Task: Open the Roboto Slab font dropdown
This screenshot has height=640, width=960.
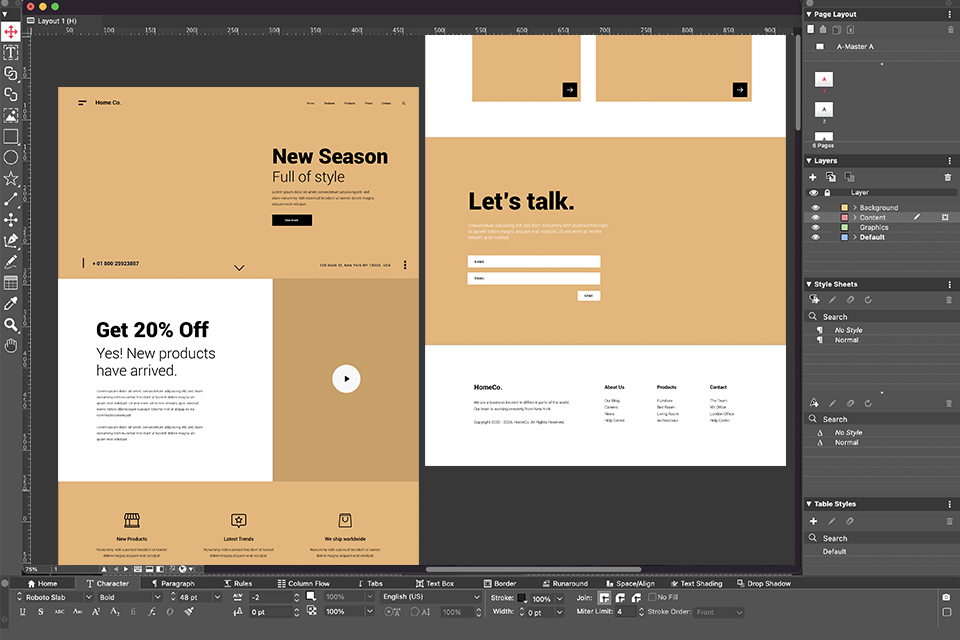Action: [x=88, y=597]
